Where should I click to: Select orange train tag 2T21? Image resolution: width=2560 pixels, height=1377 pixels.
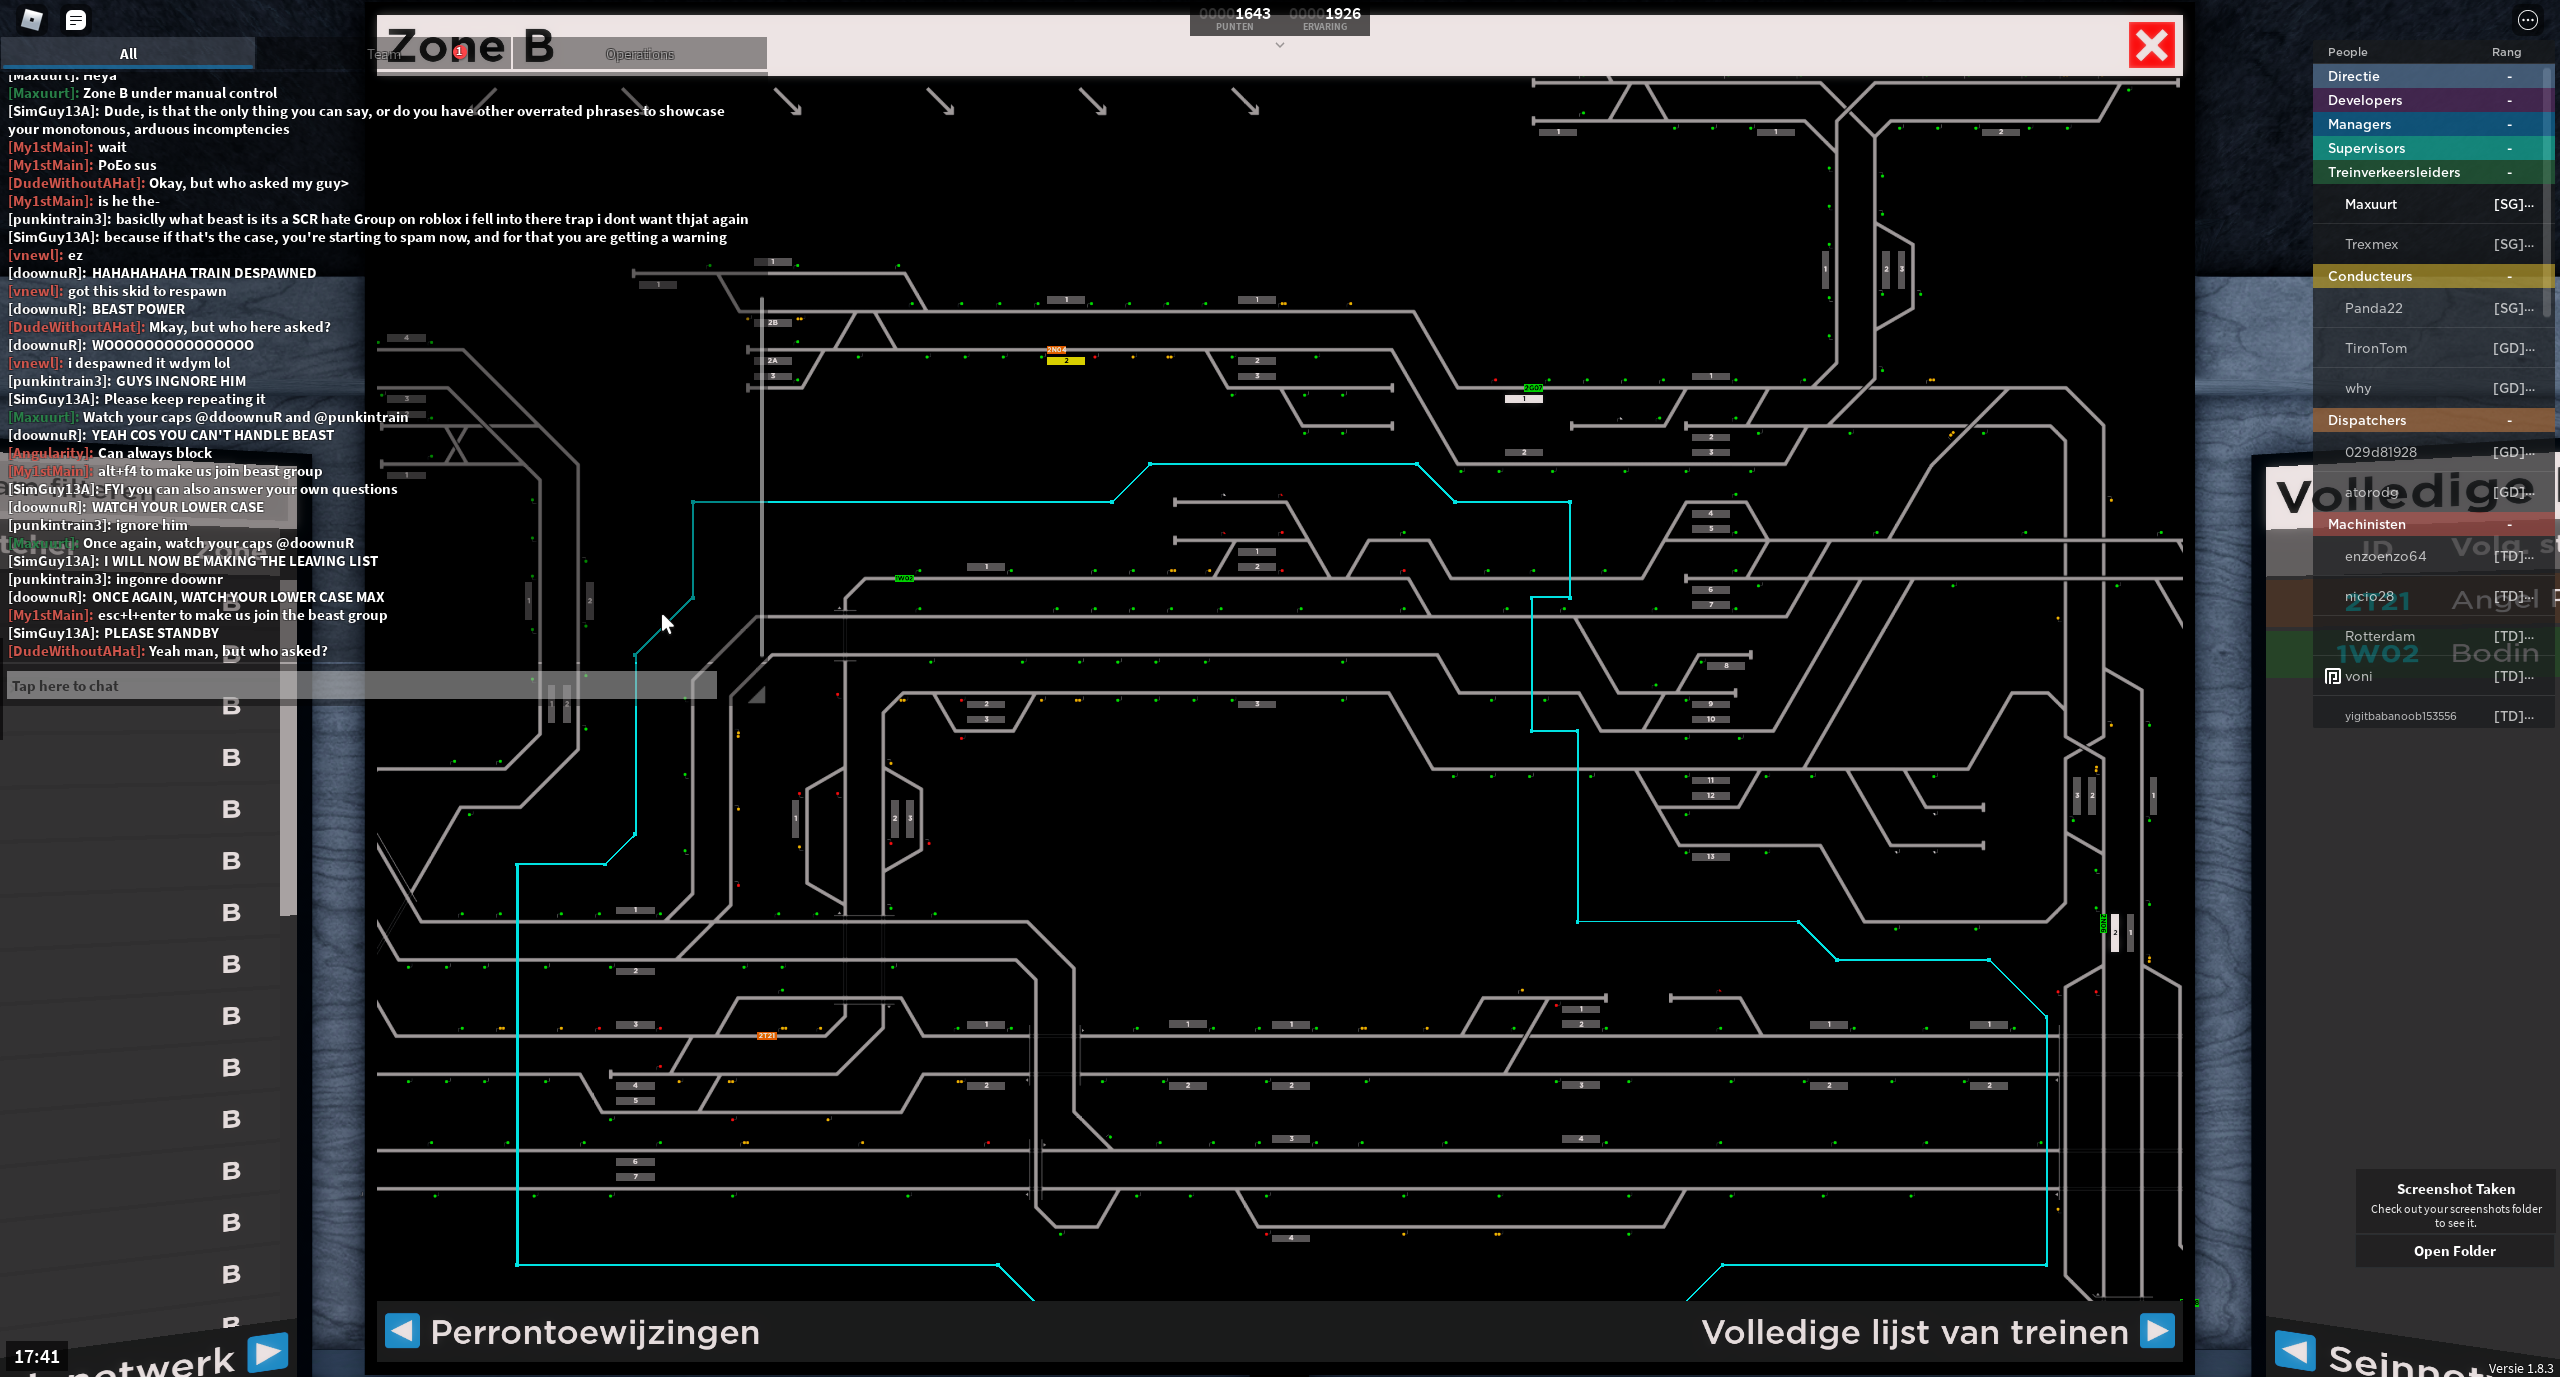pos(767,1036)
